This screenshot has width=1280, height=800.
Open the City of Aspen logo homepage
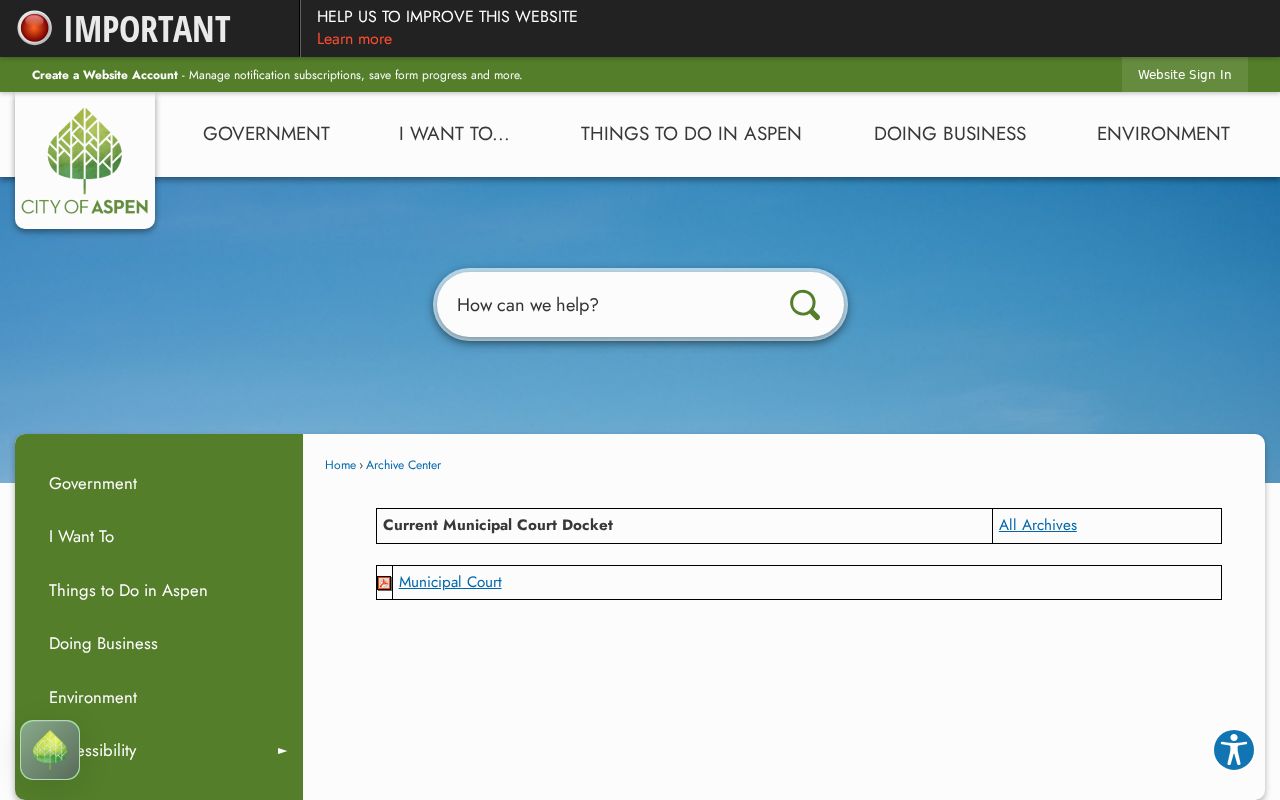(x=85, y=161)
